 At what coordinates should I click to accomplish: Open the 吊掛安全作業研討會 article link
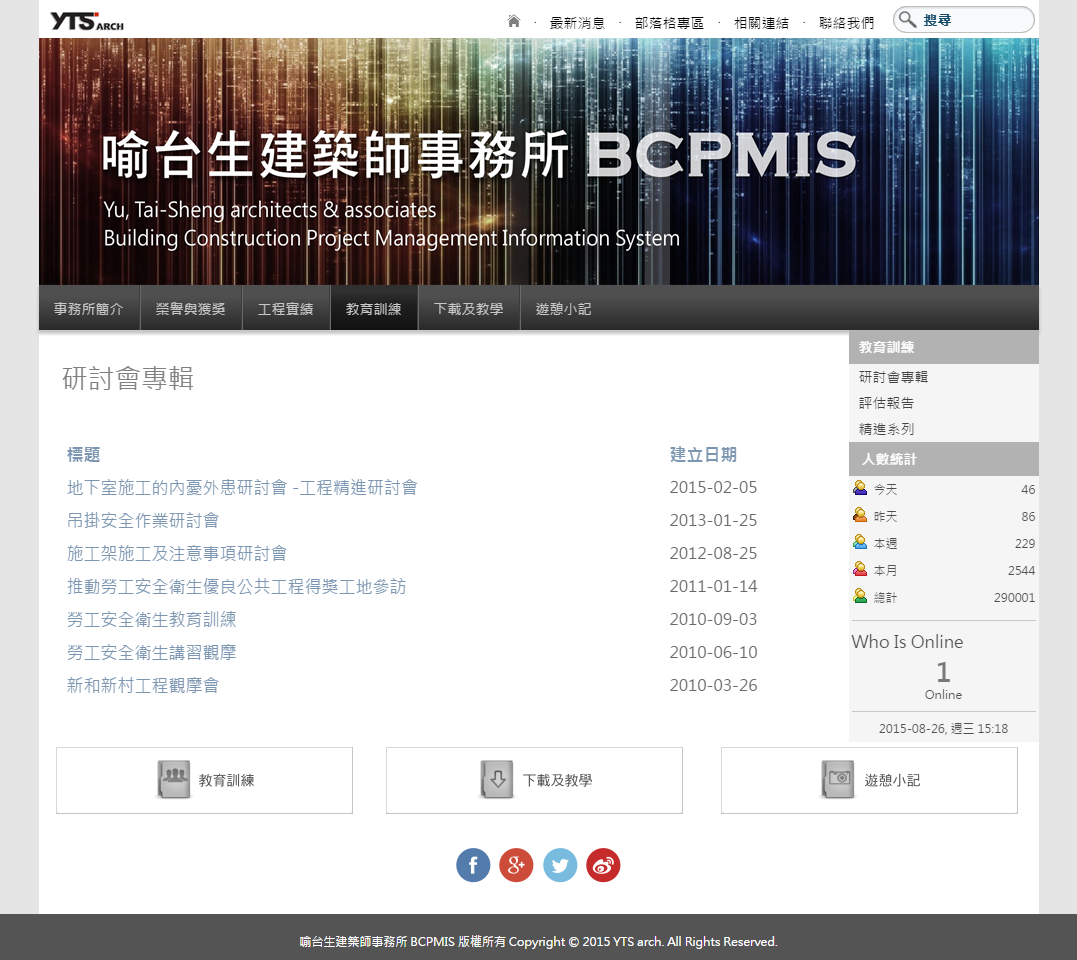pyautogui.click(x=143, y=520)
